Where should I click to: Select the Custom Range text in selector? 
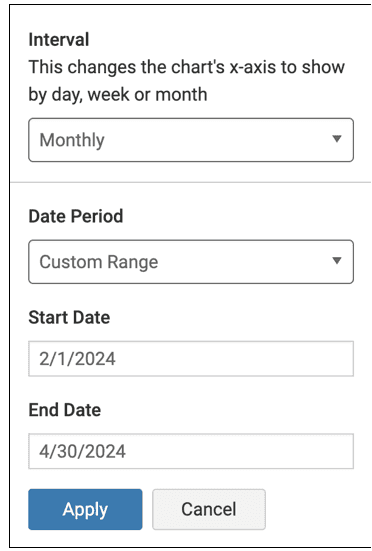pos(99,262)
